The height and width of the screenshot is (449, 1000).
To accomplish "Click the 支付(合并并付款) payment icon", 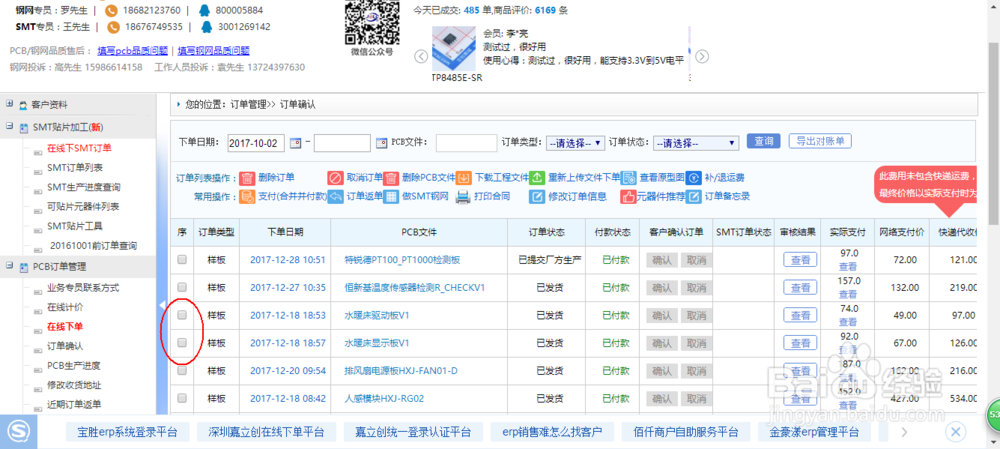I will coord(247,196).
